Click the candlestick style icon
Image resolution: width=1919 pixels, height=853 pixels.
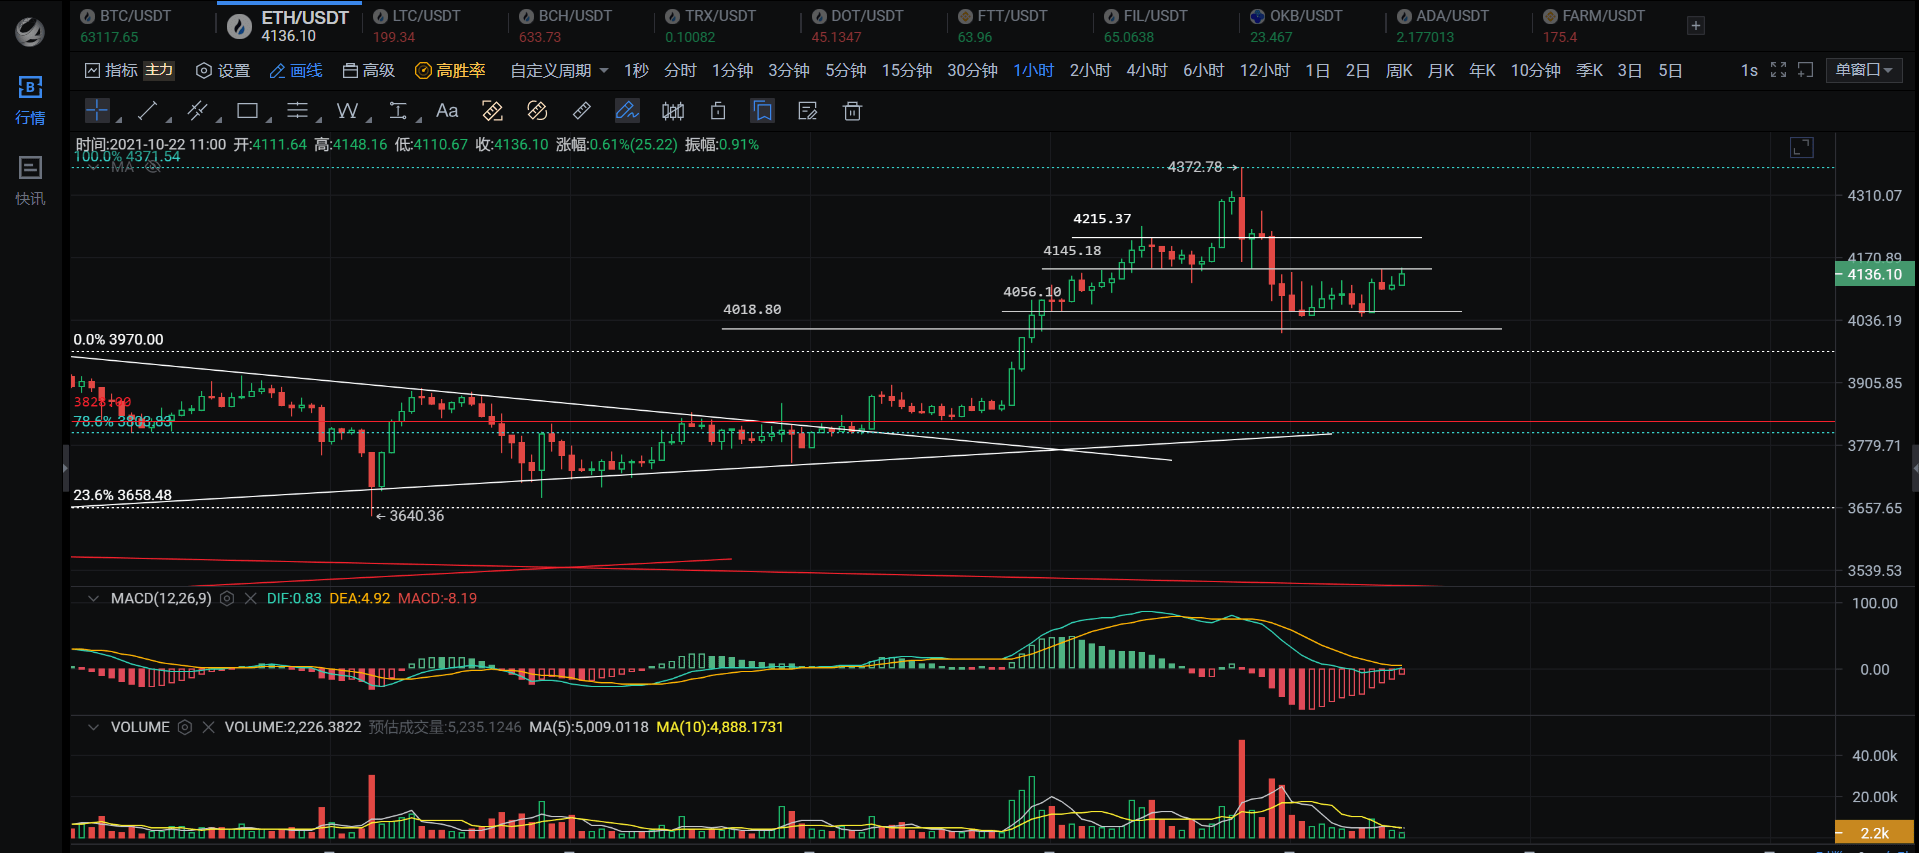click(673, 110)
